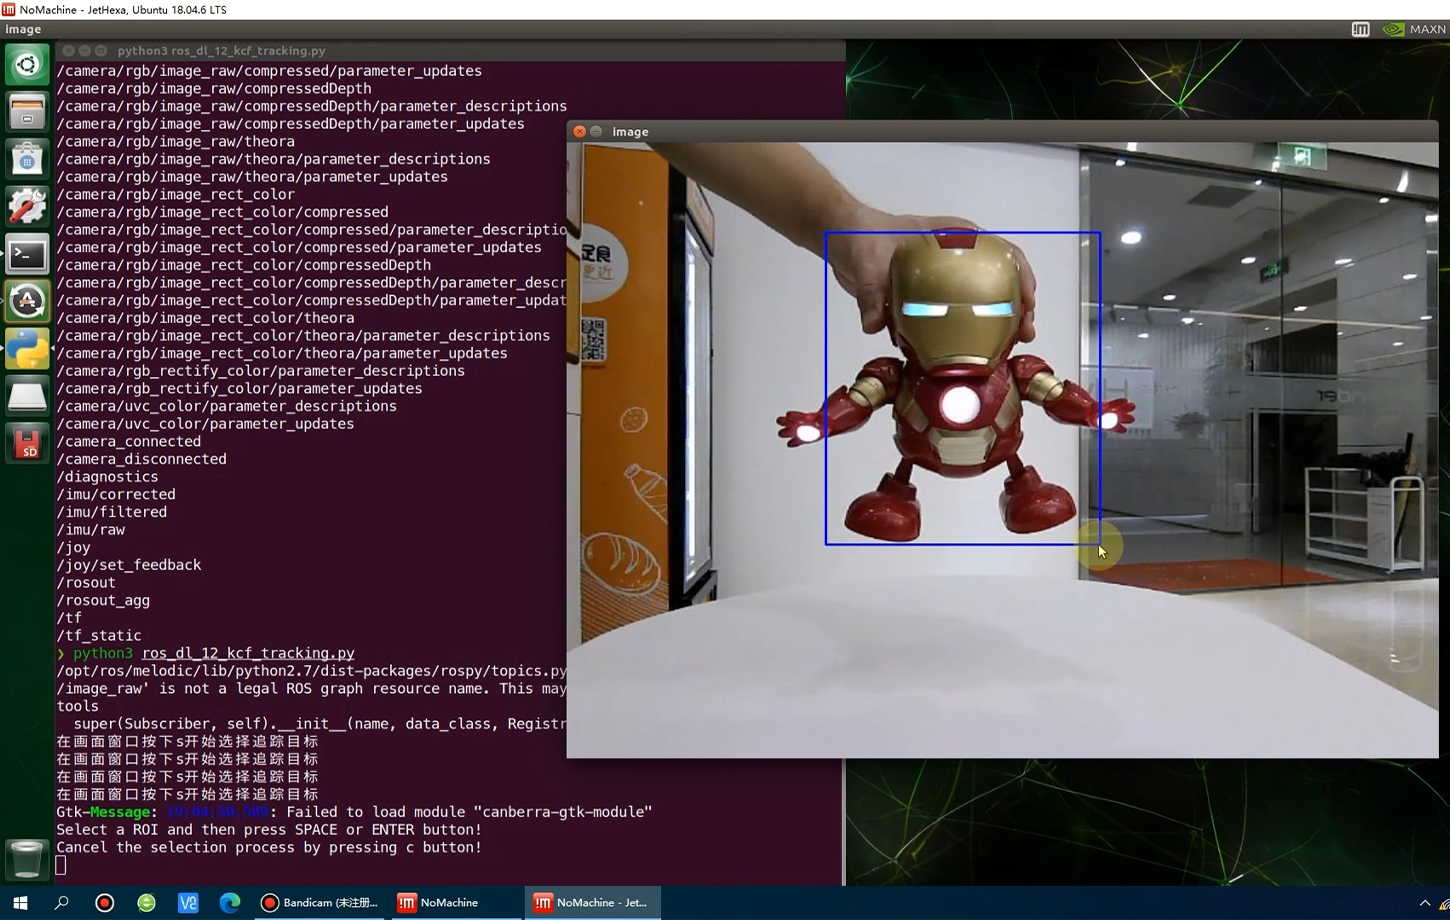1450x920 pixels.
Task: Click the terminal title python3 ros_dl_12_kcf_tracking.py
Action: point(221,50)
